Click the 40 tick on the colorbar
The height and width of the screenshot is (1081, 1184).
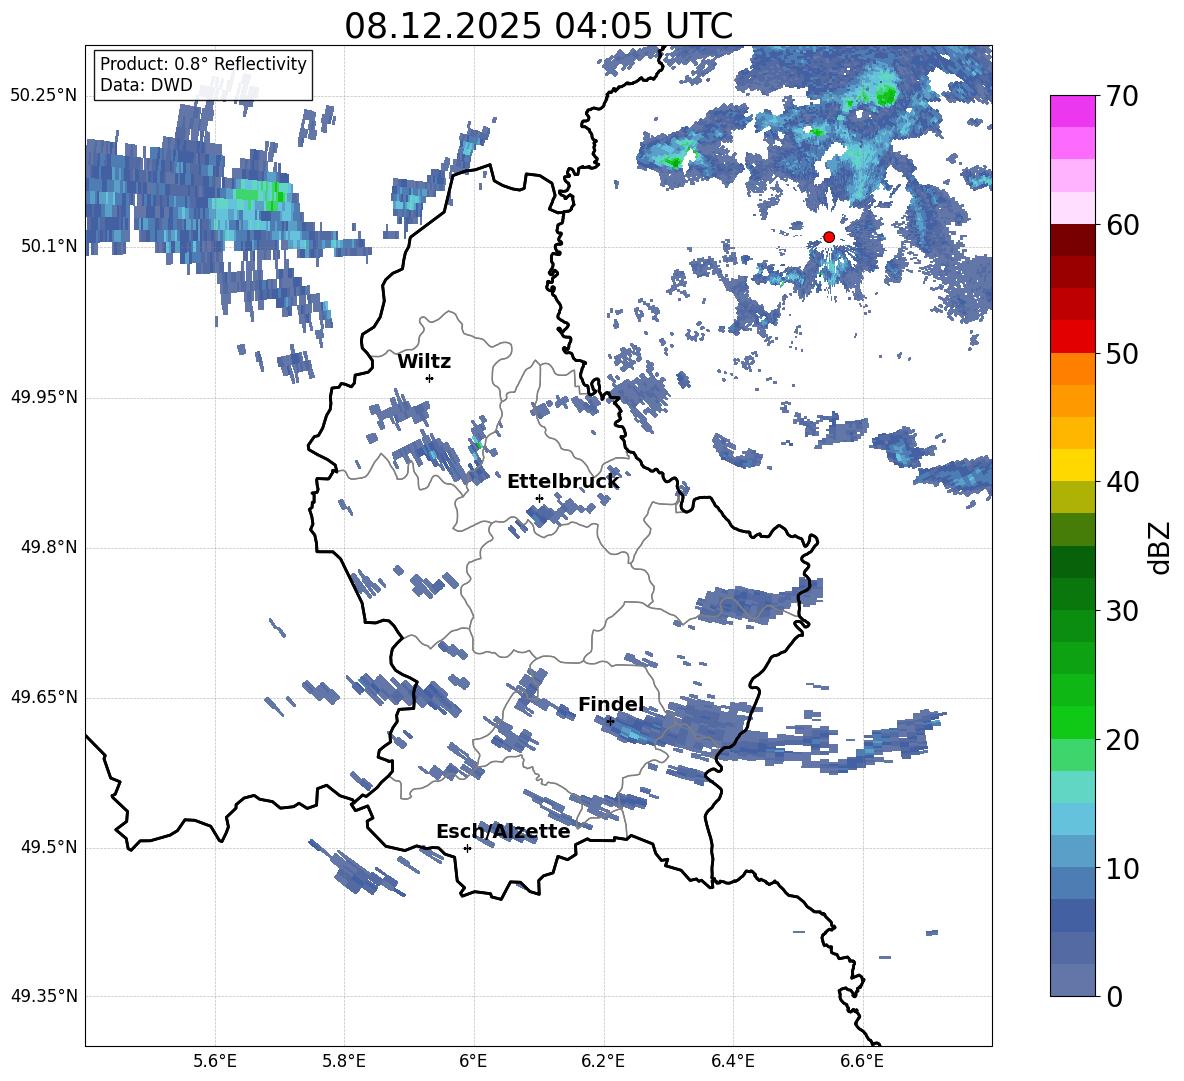[1122, 482]
